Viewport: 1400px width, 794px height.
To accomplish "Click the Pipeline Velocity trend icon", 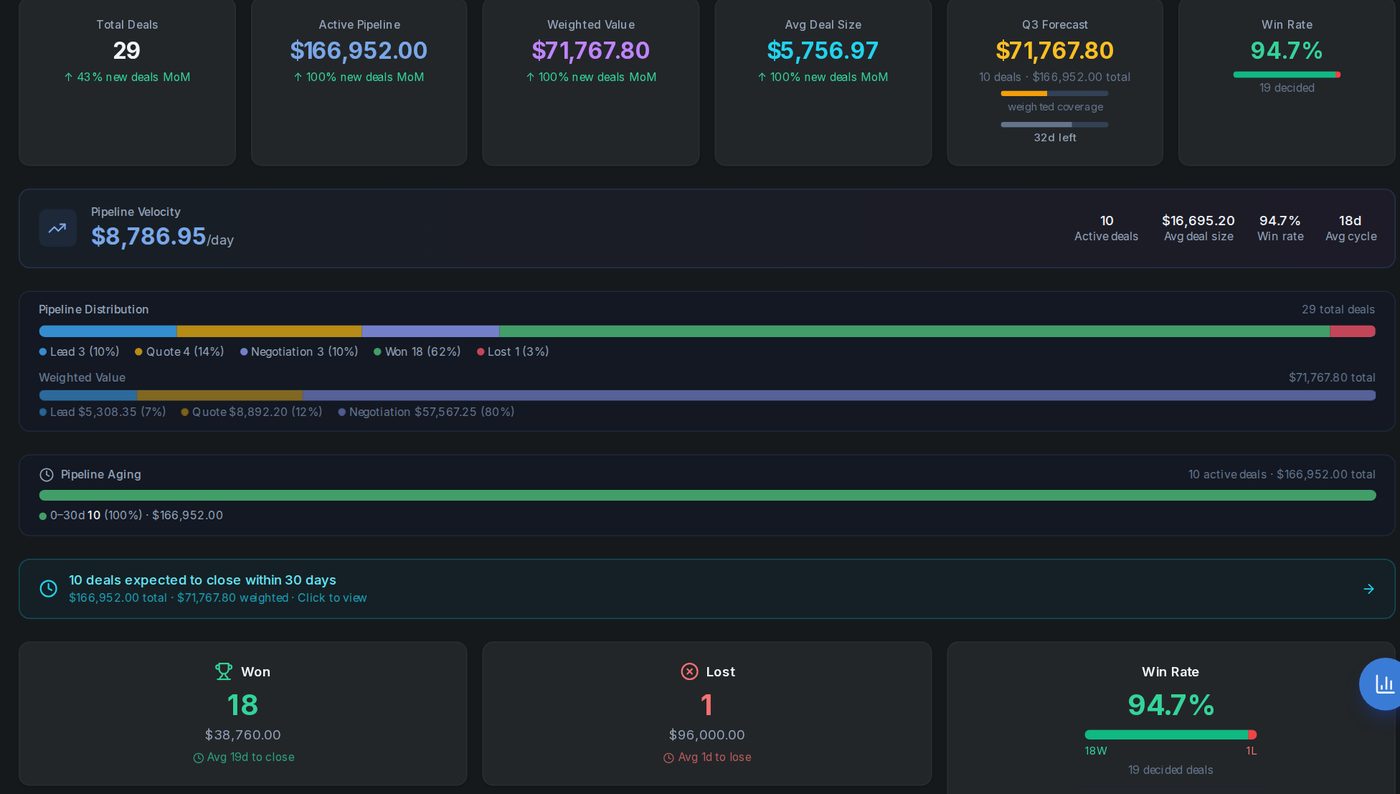I will pyautogui.click(x=57, y=228).
